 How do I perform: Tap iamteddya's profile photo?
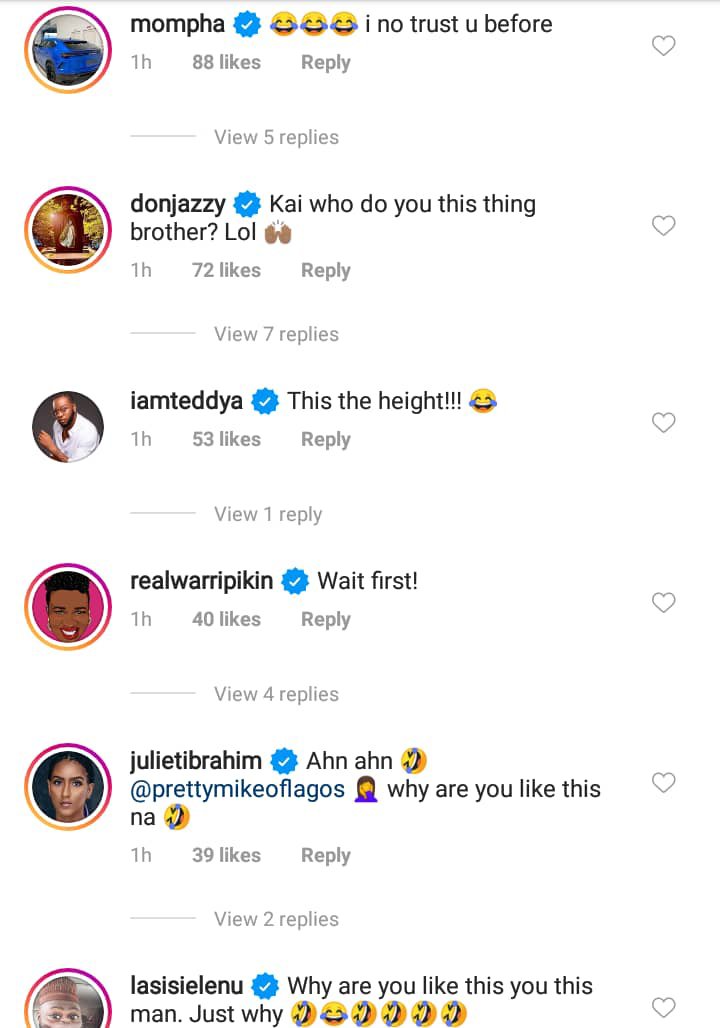pos(67,426)
